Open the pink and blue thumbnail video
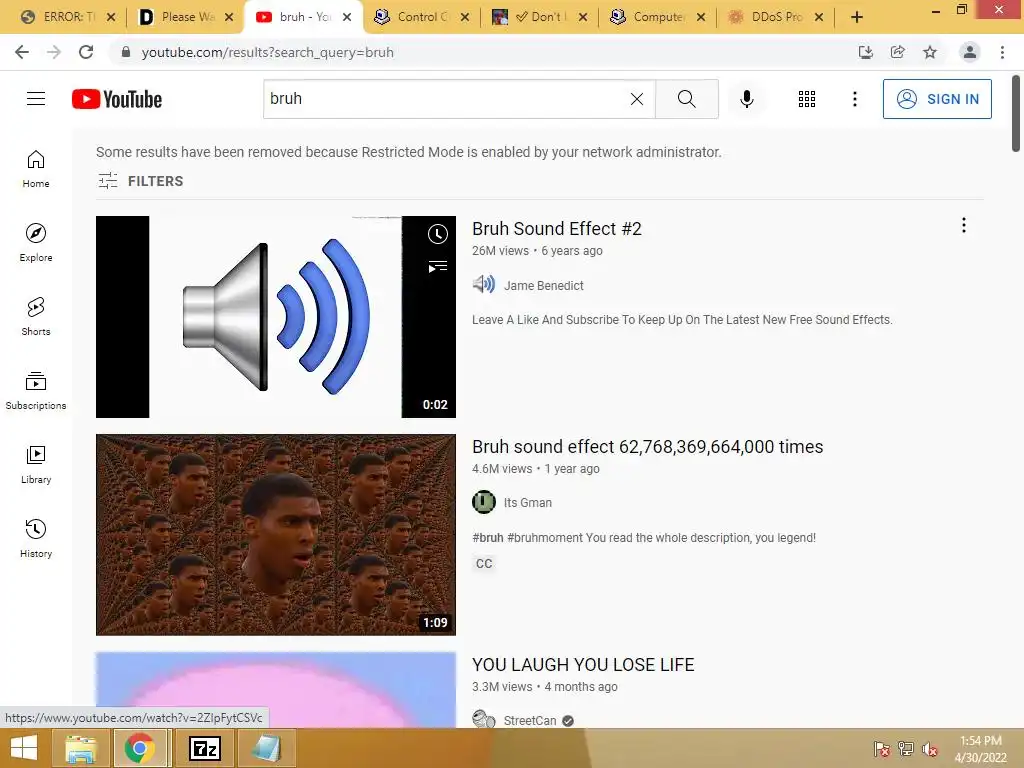The width and height of the screenshot is (1024, 768). pos(276,690)
